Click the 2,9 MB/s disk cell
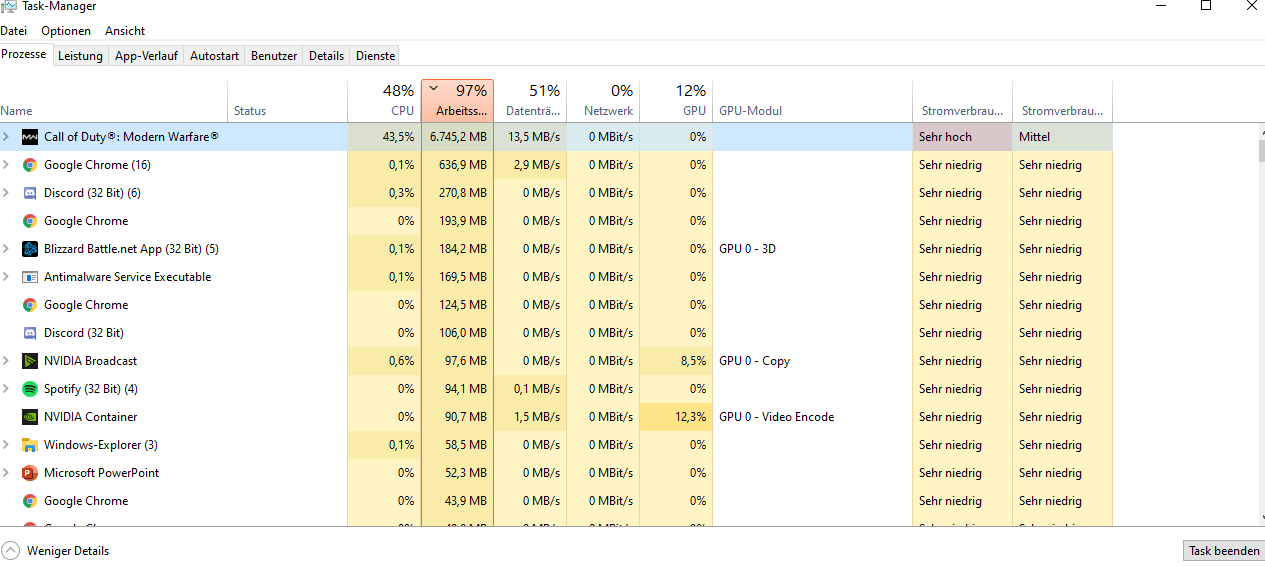Image resolution: width=1265 pixels, height=566 pixels. [530, 165]
